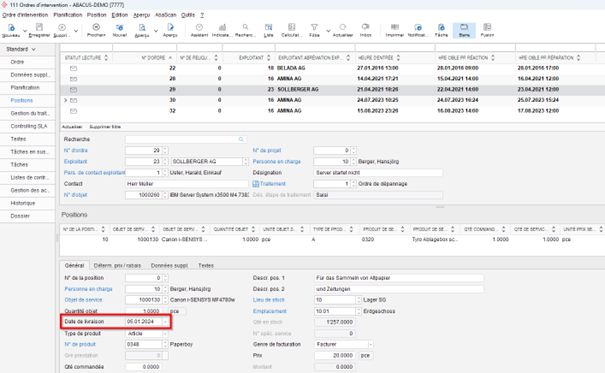Open Dossier in the sidebar
This screenshot has width=605, height=373.
(20, 216)
